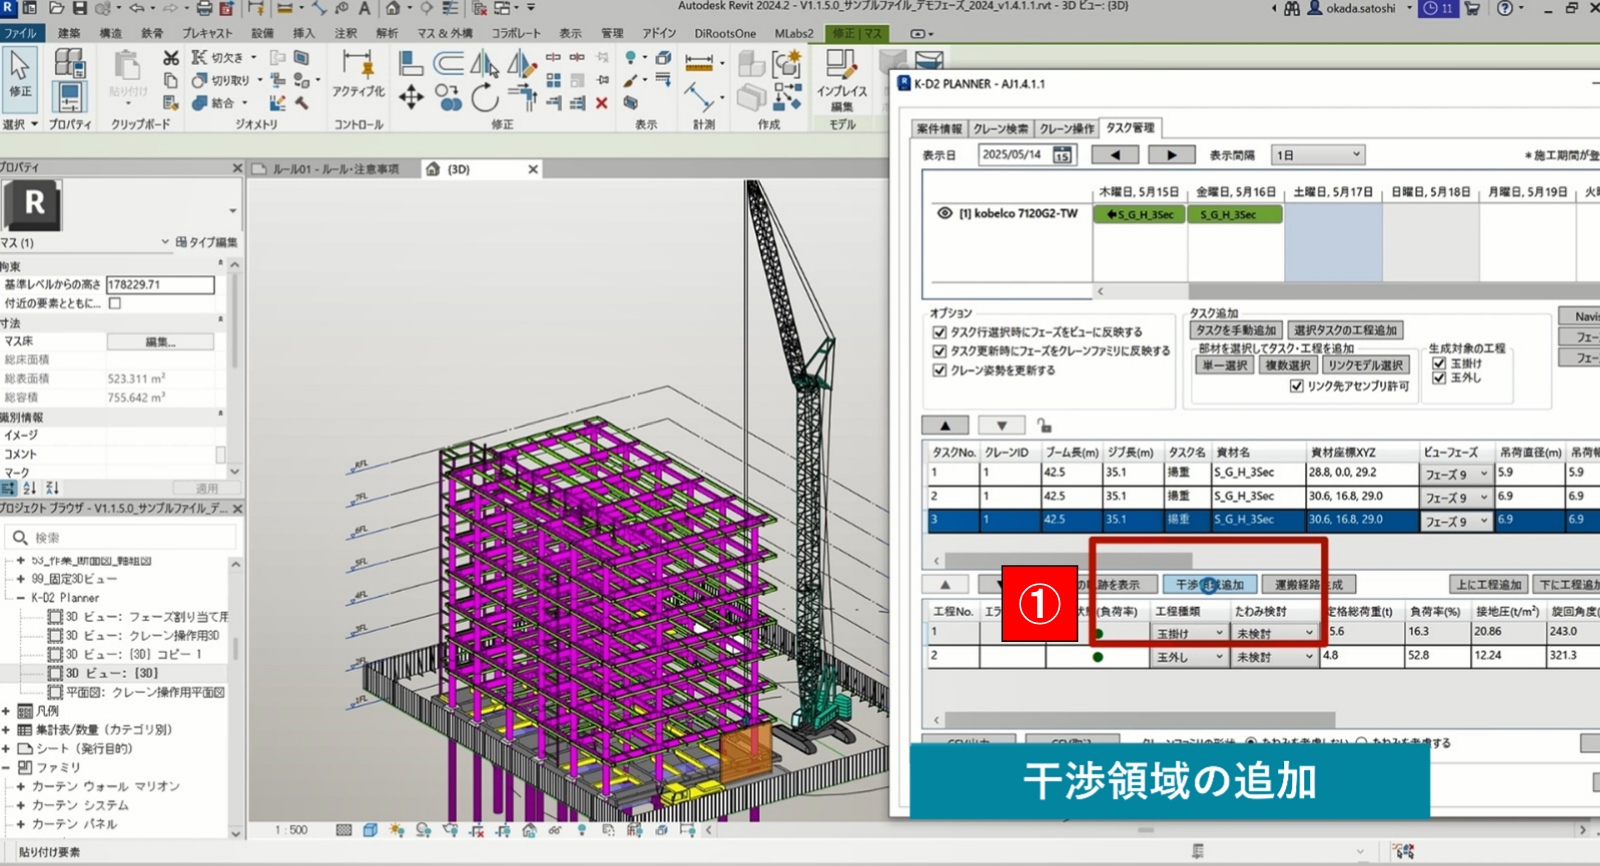Click the Align tool icon

(x=410, y=64)
